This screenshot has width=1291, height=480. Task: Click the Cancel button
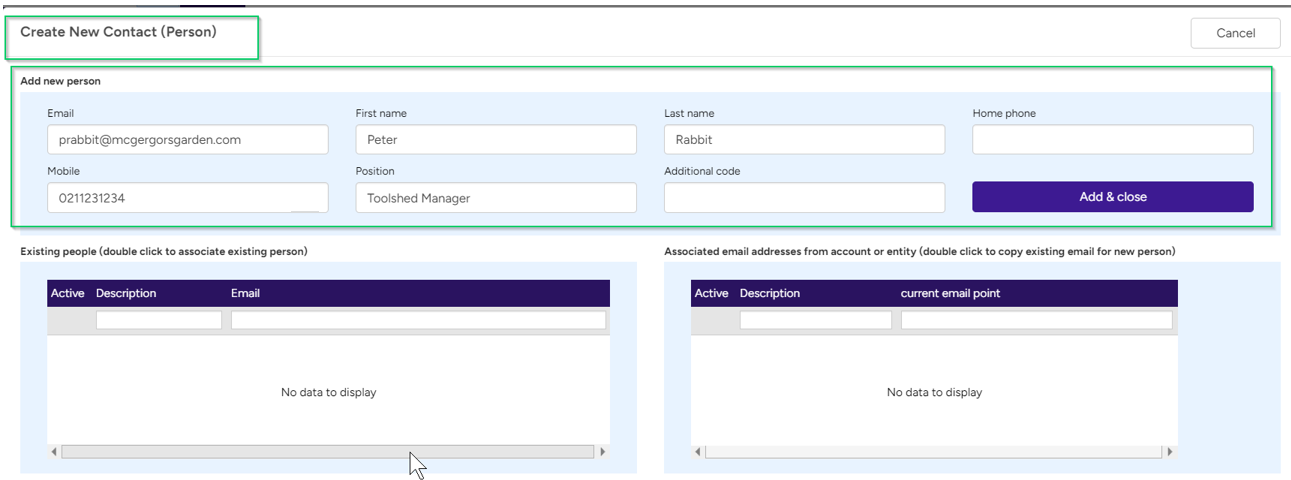[1235, 33]
